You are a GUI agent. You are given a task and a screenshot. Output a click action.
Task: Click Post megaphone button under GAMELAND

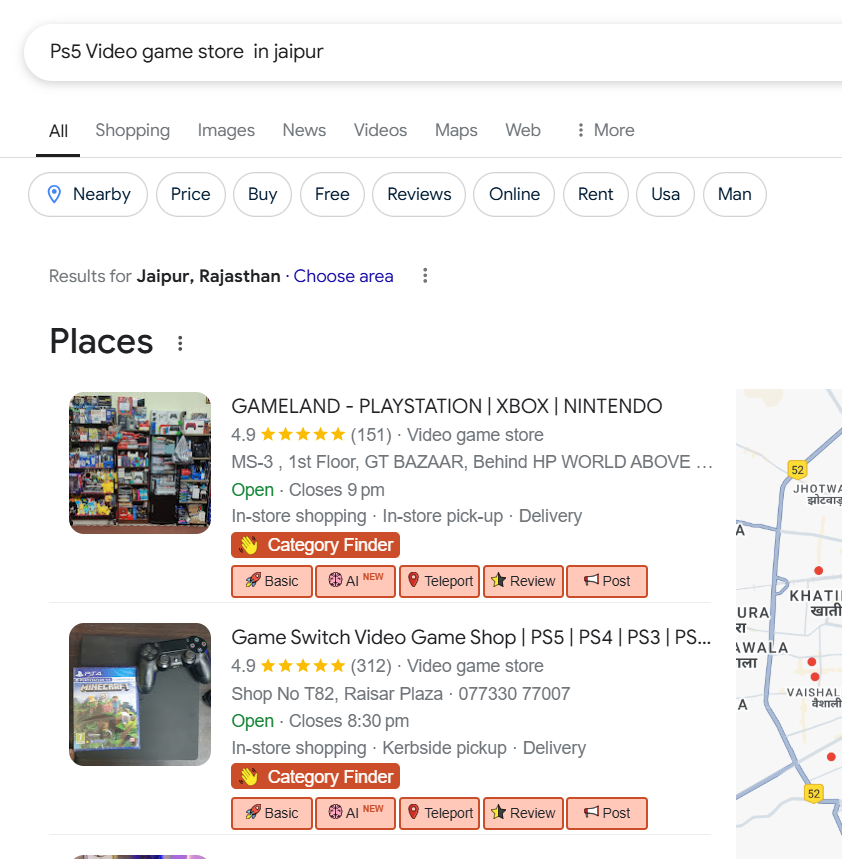tap(606, 581)
